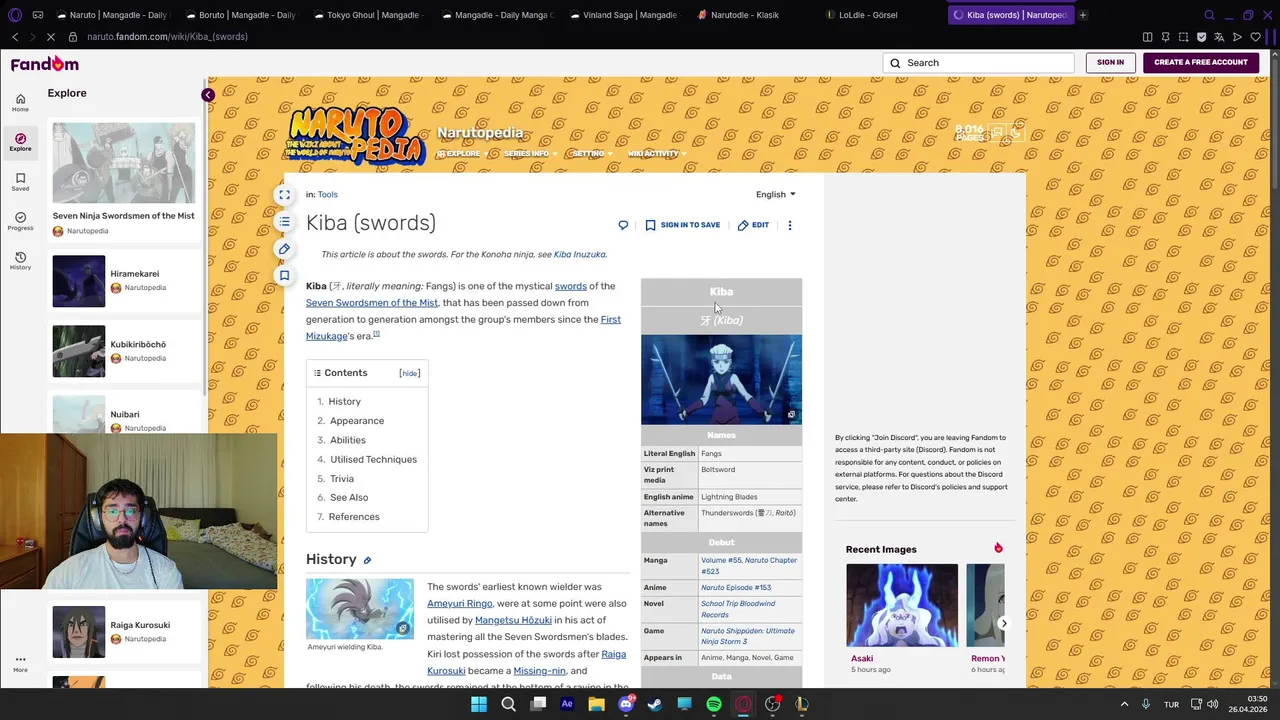Viewport: 1280px width, 720px height.
Task: Expand the EXPLORE wiki navigation menu
Action: tap(462, 154)
